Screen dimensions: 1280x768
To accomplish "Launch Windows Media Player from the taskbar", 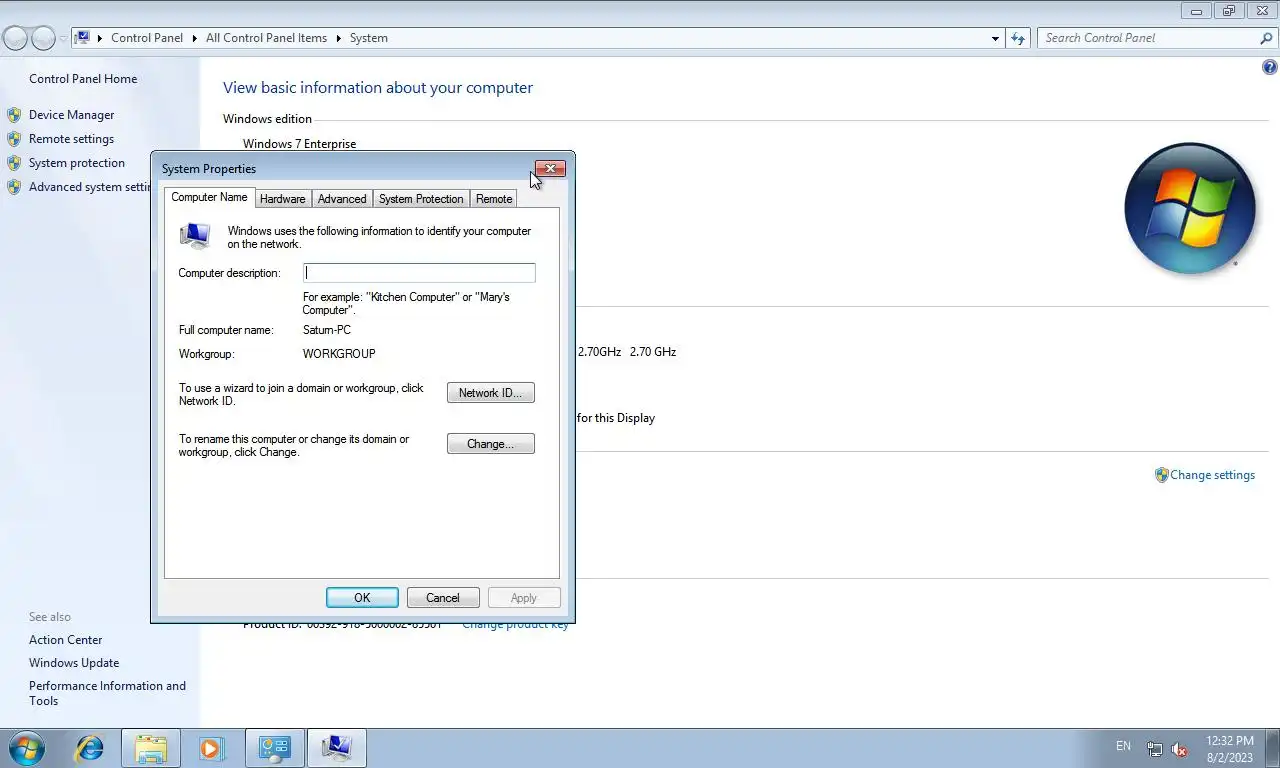I will click(210, 748).
